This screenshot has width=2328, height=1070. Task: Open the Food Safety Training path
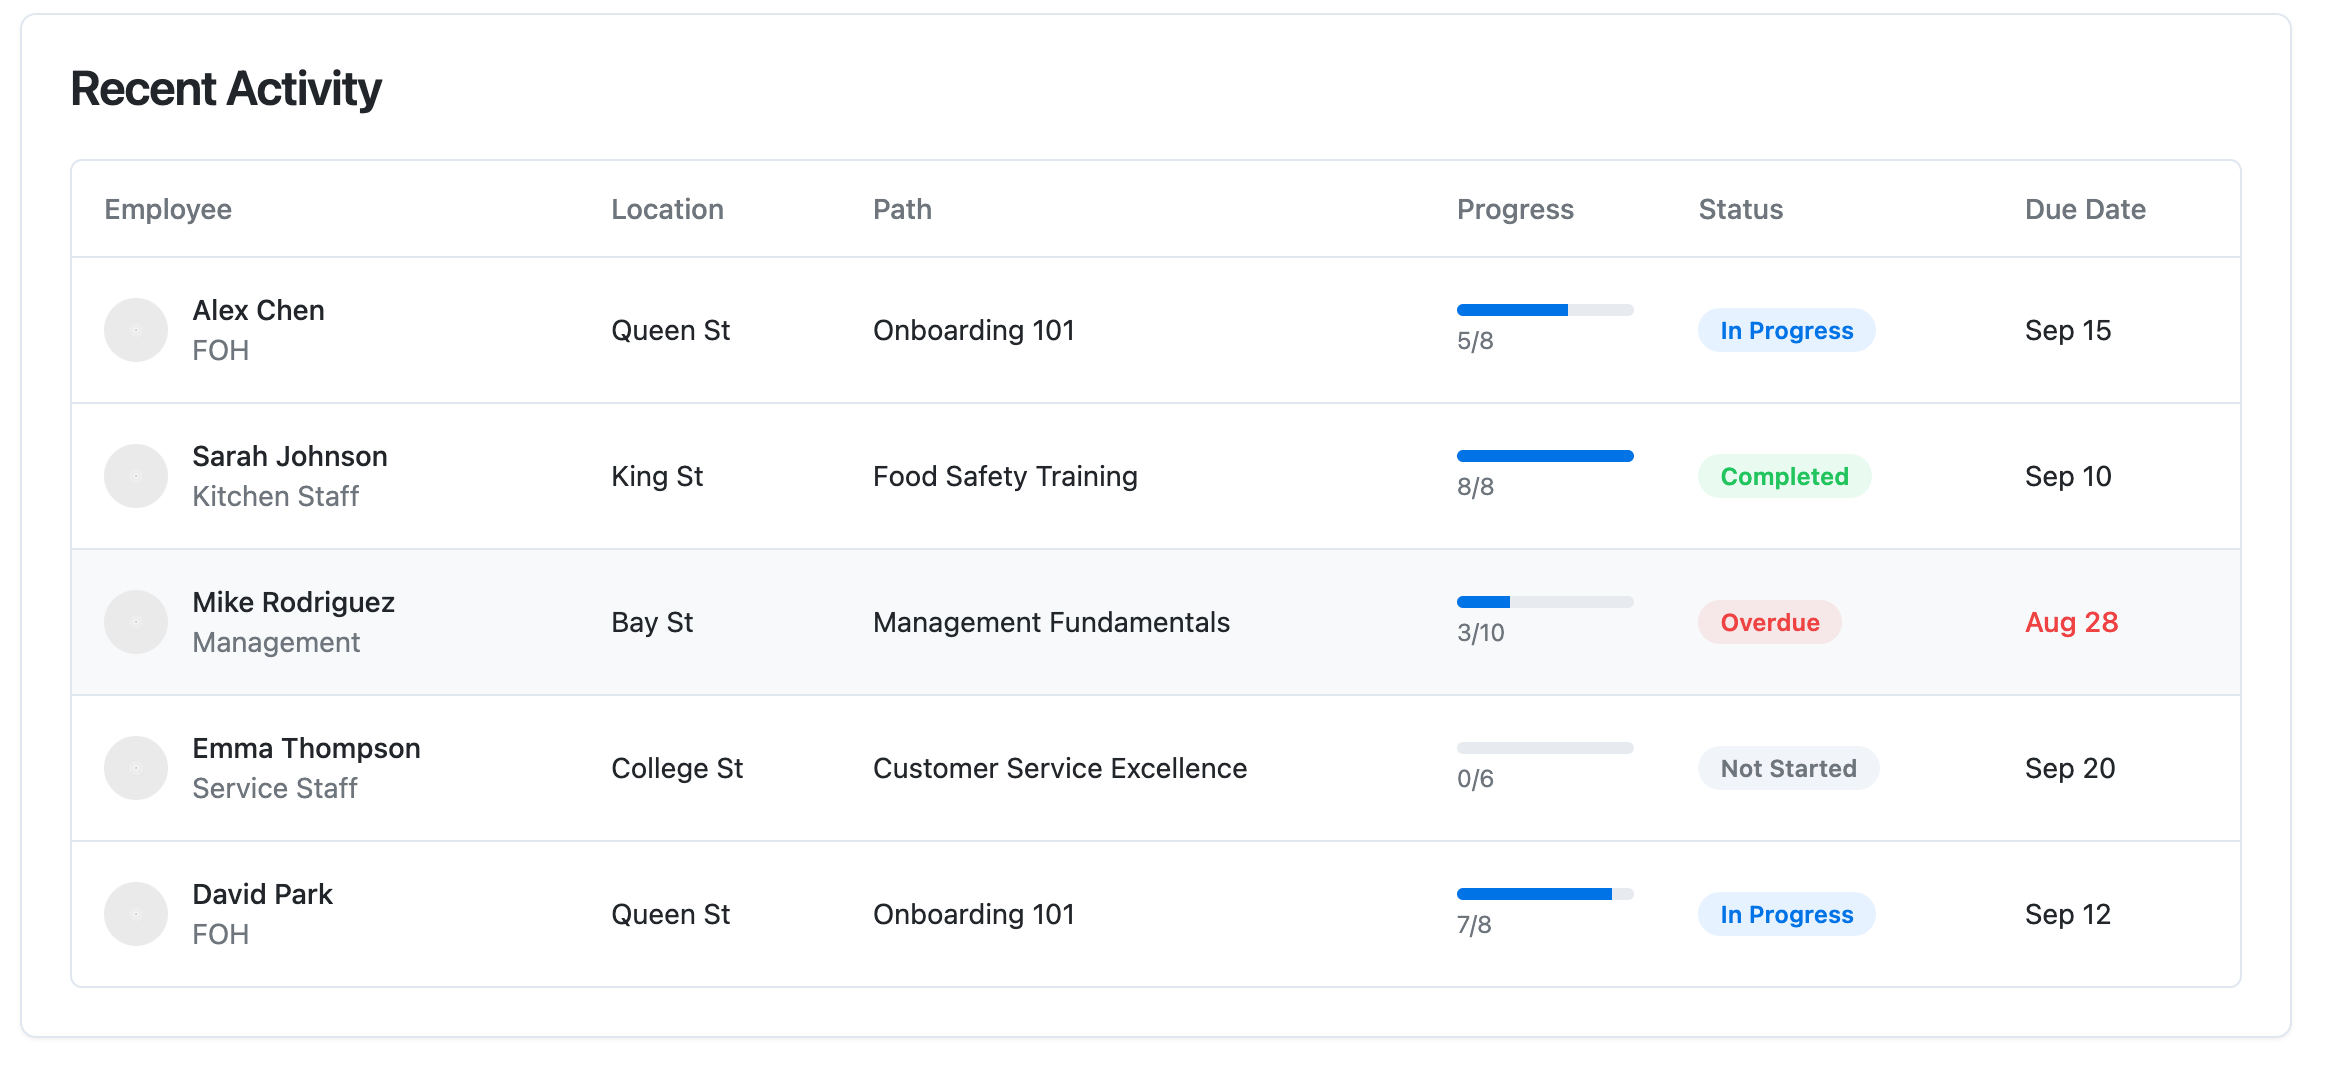tap(1005, 476)
